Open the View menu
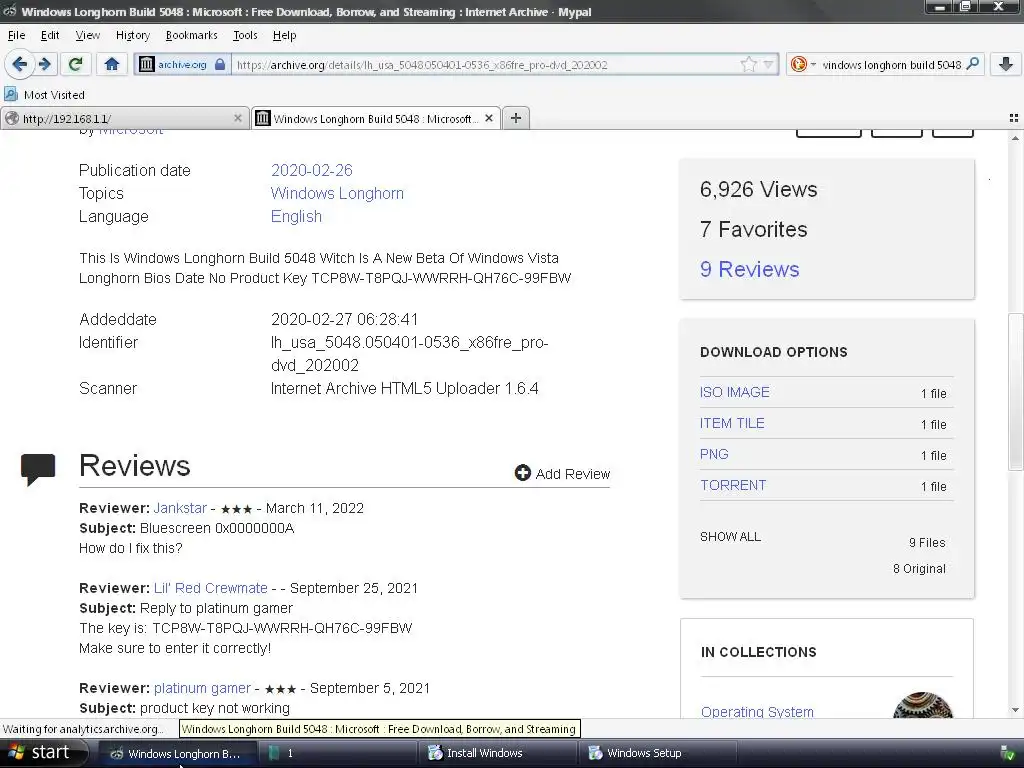 pyautogui.click(x=88, y=35)
